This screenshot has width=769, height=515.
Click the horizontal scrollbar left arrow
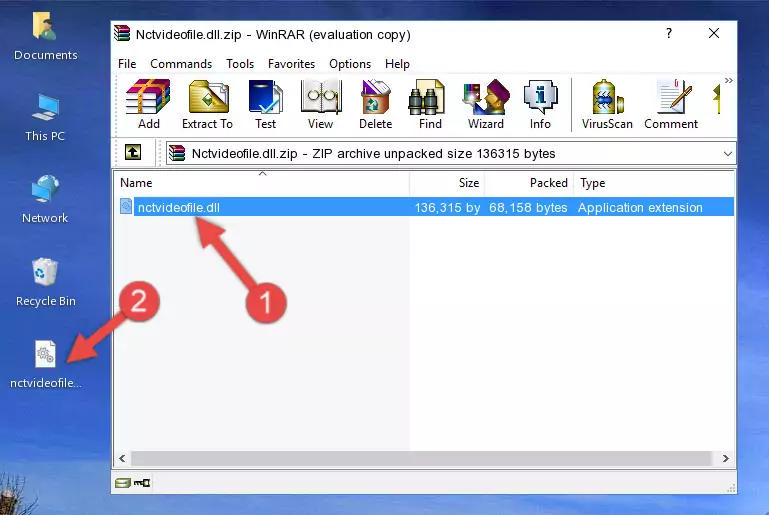pos(123,459)
